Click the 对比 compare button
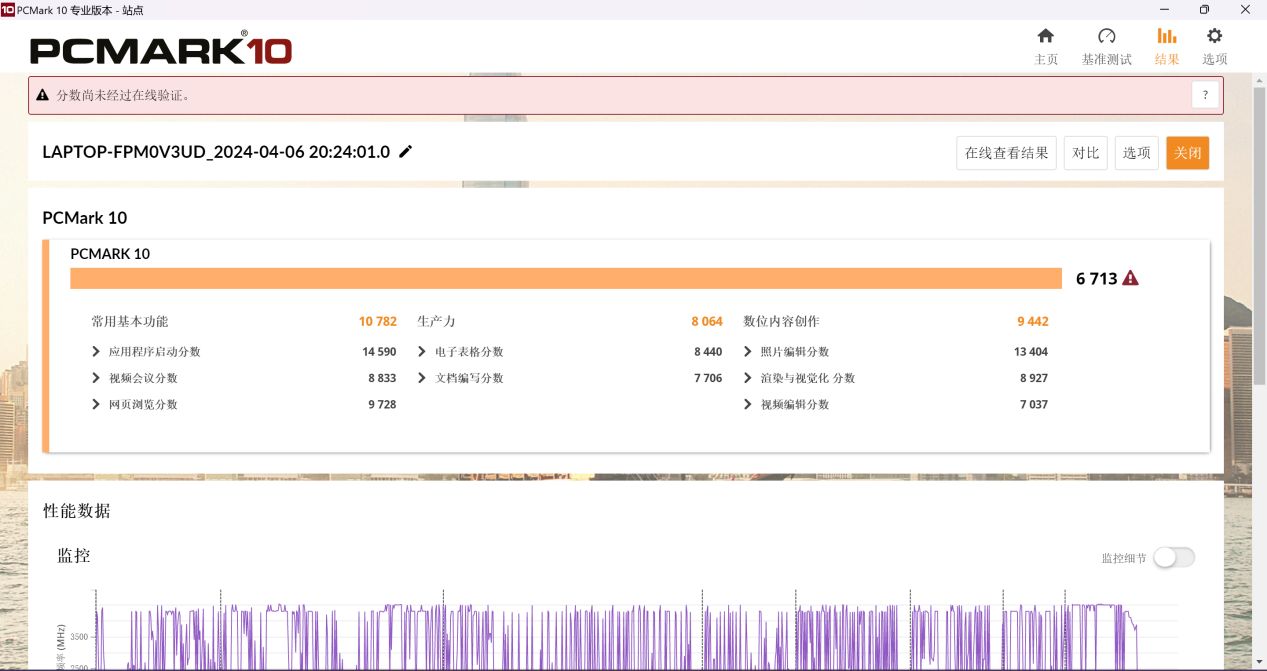The image size is (1267, 671). pos(1085,153)
